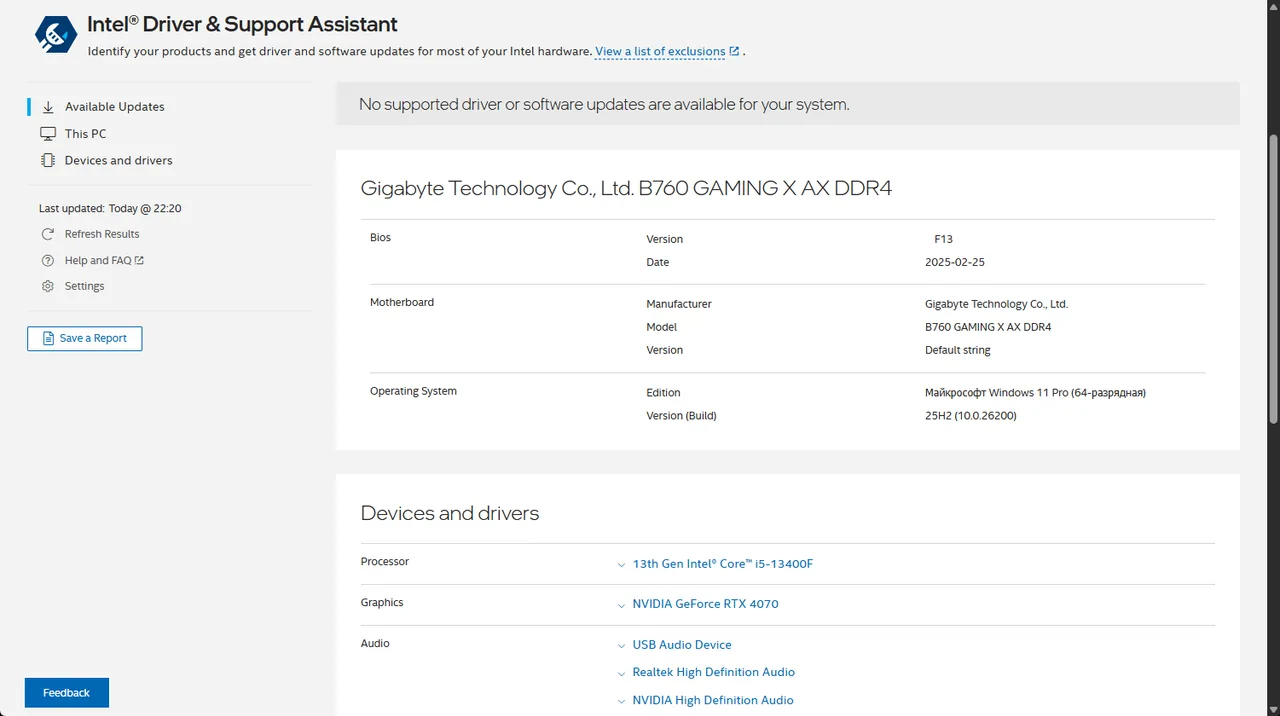
Task: Open Settings in sidebar
Action: [84, 286]
